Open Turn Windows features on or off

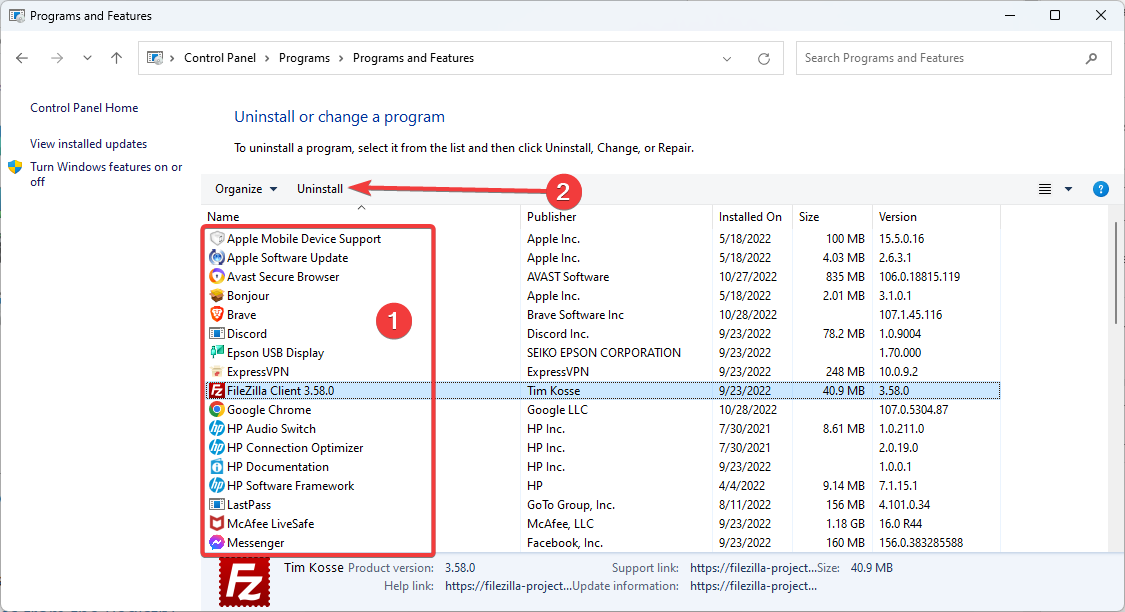pyautogui.click(x=106, y=174)
